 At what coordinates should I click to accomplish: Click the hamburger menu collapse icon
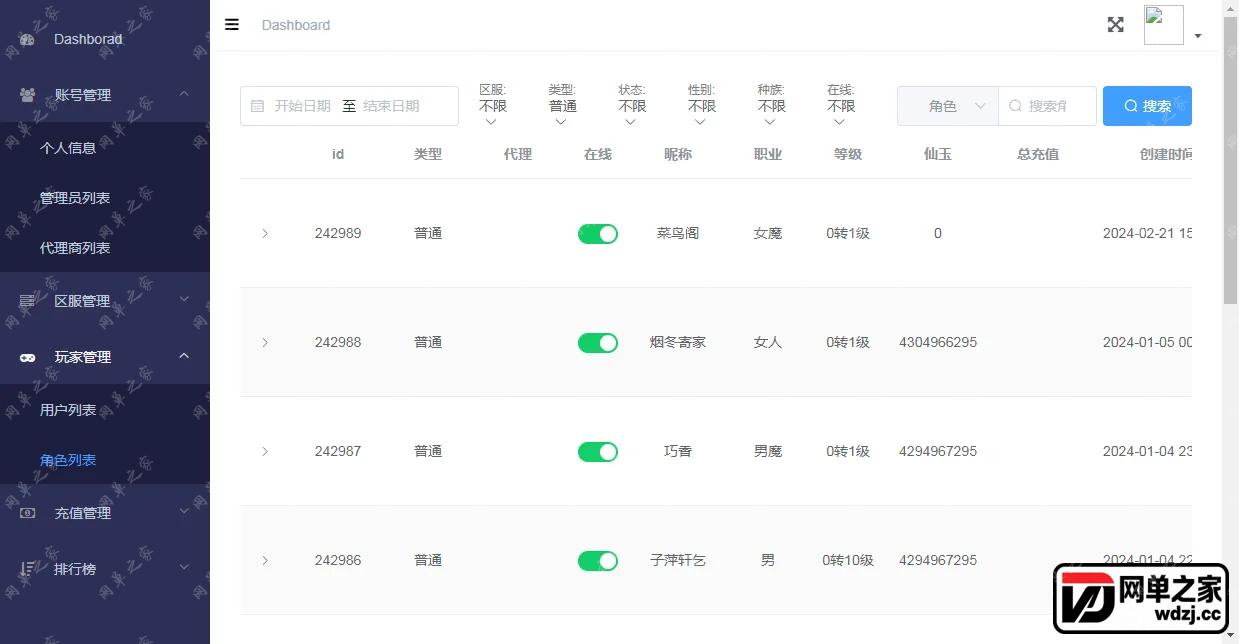point(232,25)
